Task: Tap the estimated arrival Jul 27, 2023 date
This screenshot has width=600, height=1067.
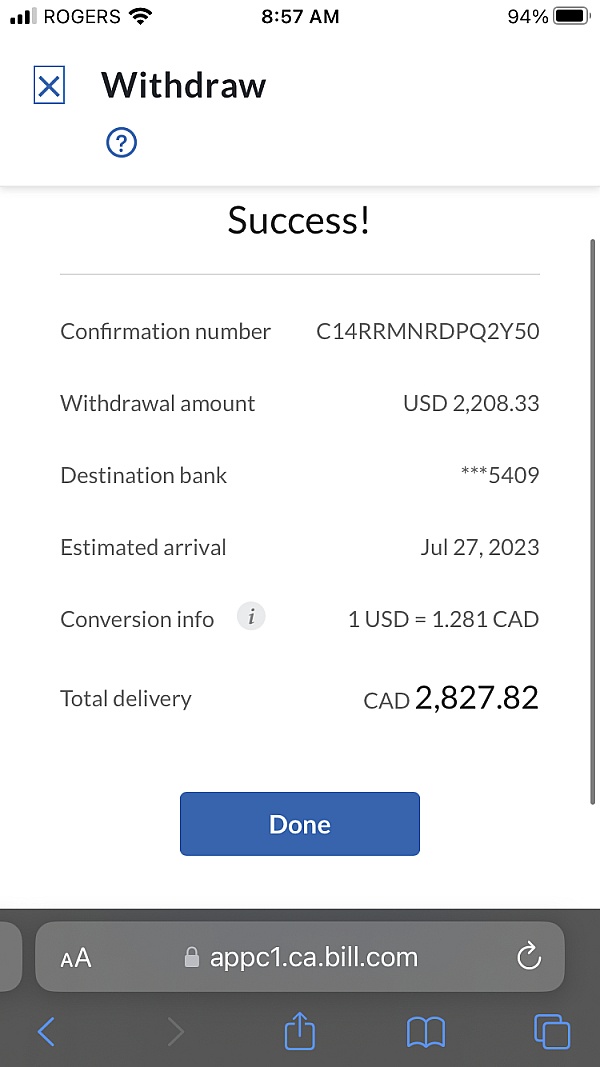Action: pyautogui.click(x=479, y=547)
